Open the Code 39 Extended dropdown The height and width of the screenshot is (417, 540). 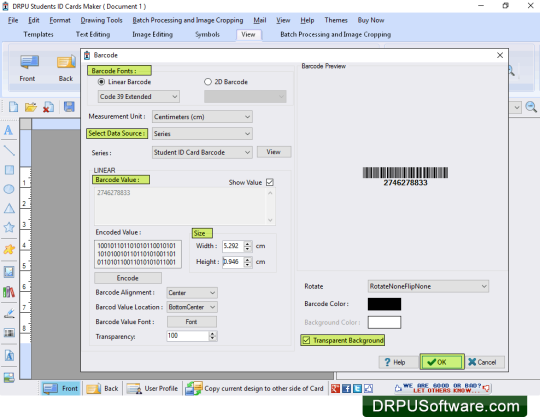click(x=138, y=96)
